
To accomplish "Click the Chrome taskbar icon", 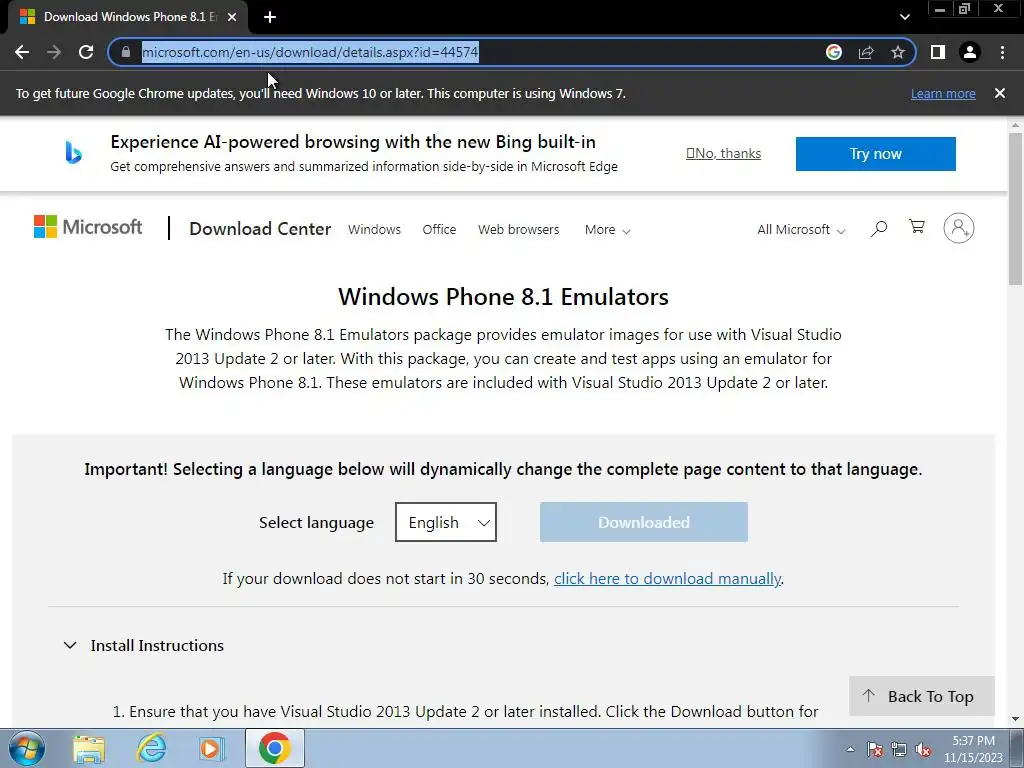I will [x=275, y=748].
